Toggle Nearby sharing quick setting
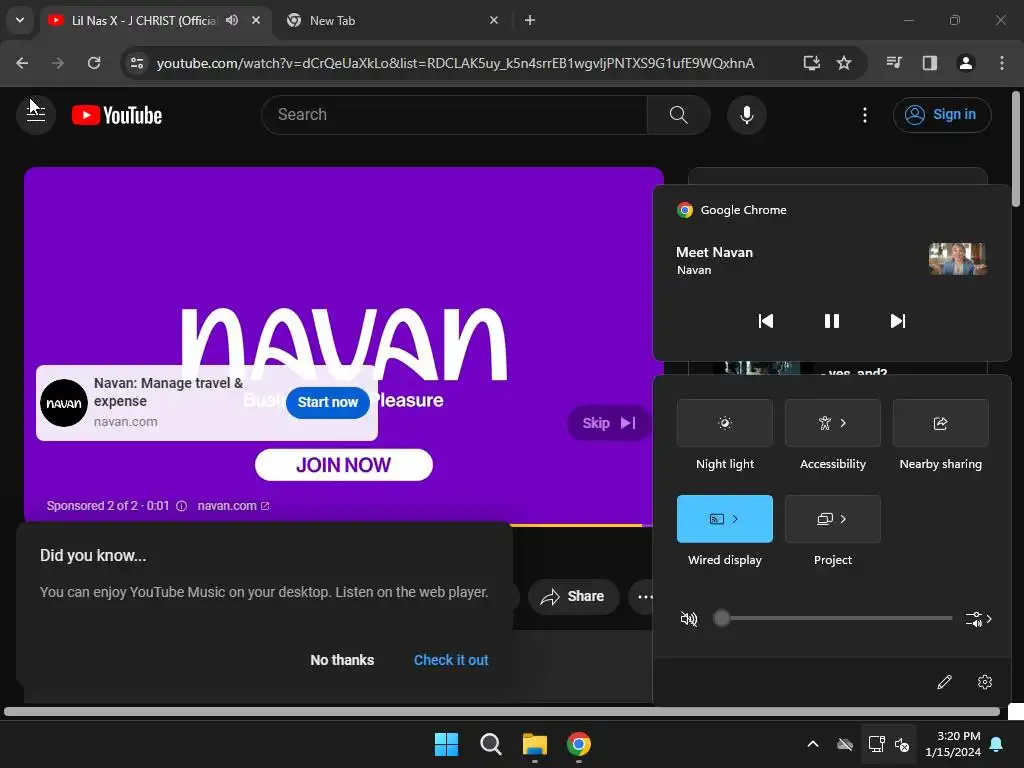1024x768 pixels. coord(940,423)
